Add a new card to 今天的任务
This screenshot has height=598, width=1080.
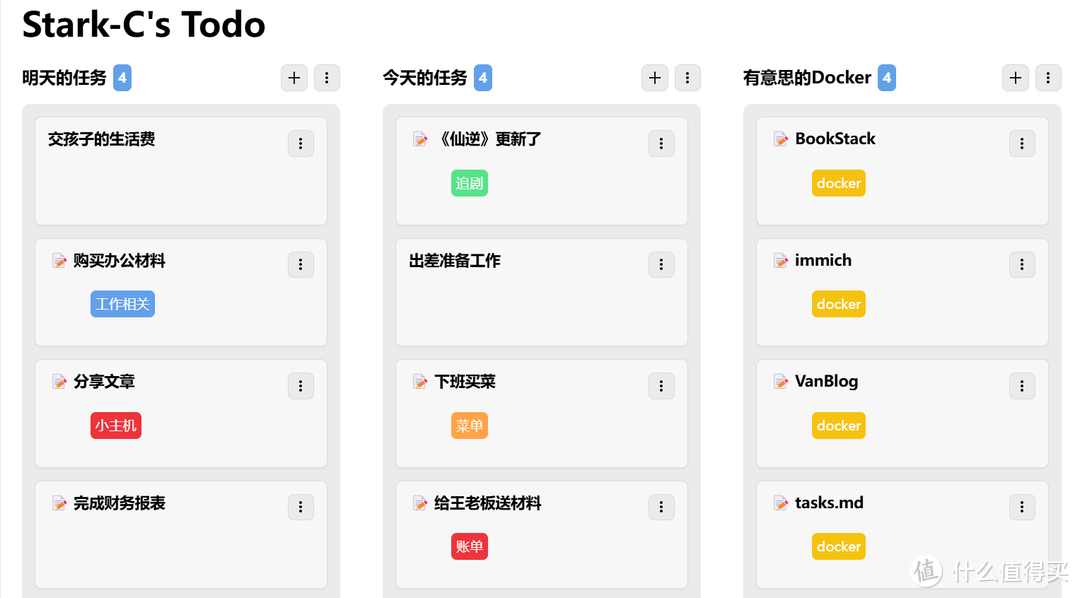pos(654,78)
